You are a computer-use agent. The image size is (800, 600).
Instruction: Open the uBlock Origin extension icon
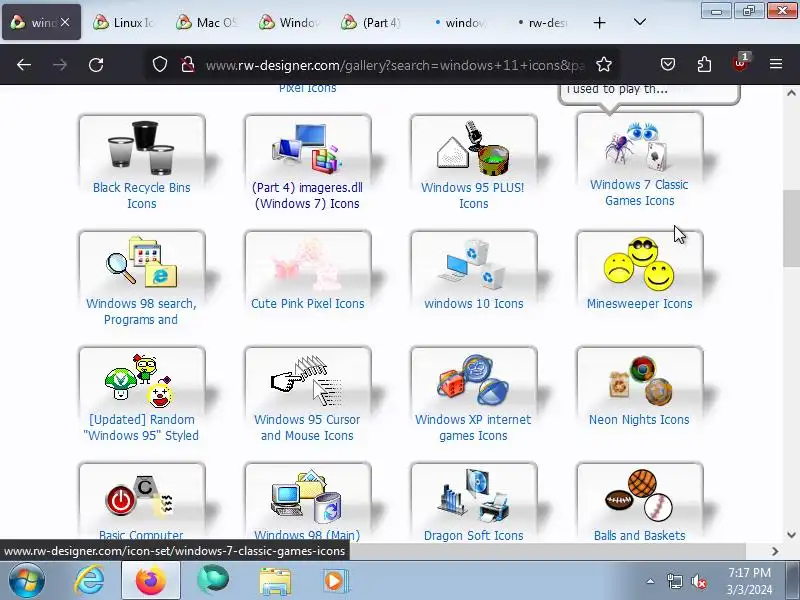tap(740, 63)
